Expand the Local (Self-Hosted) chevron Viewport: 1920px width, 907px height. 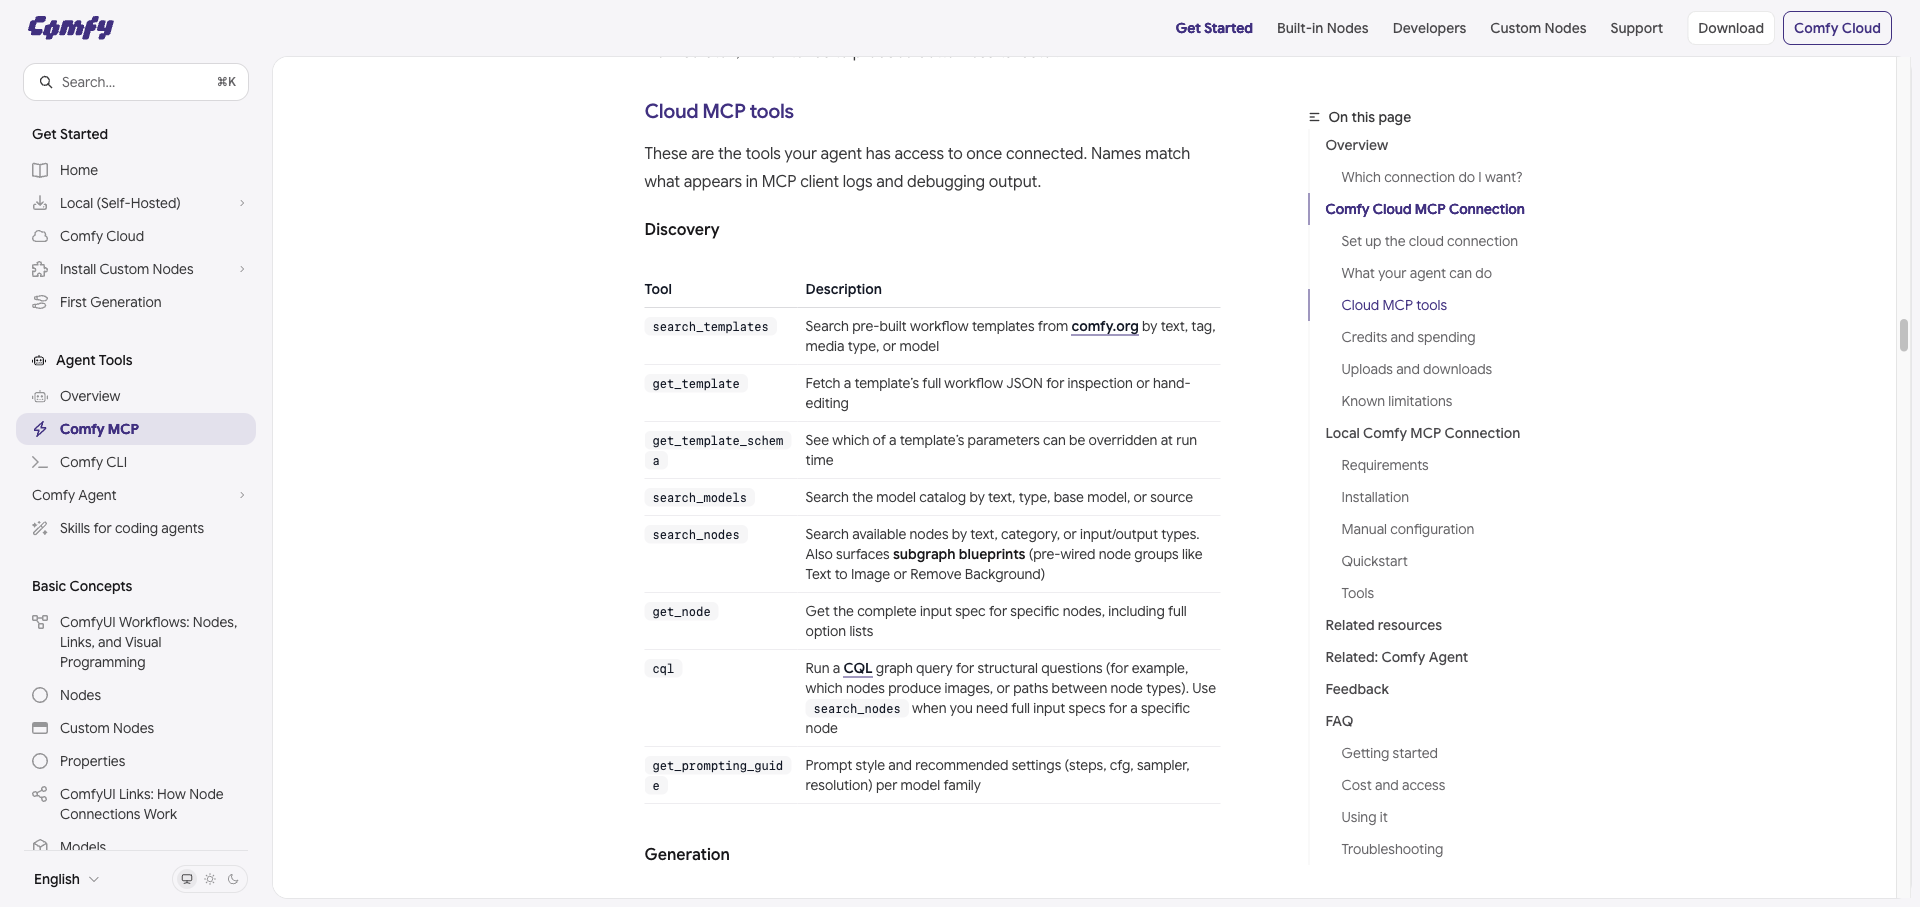(242, 203)
